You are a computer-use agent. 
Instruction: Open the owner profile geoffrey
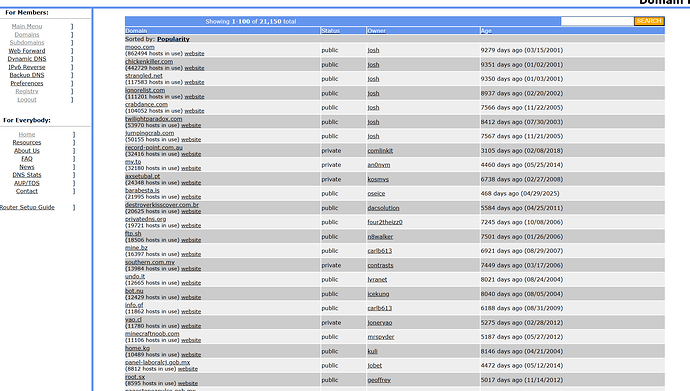coord(379,380)
